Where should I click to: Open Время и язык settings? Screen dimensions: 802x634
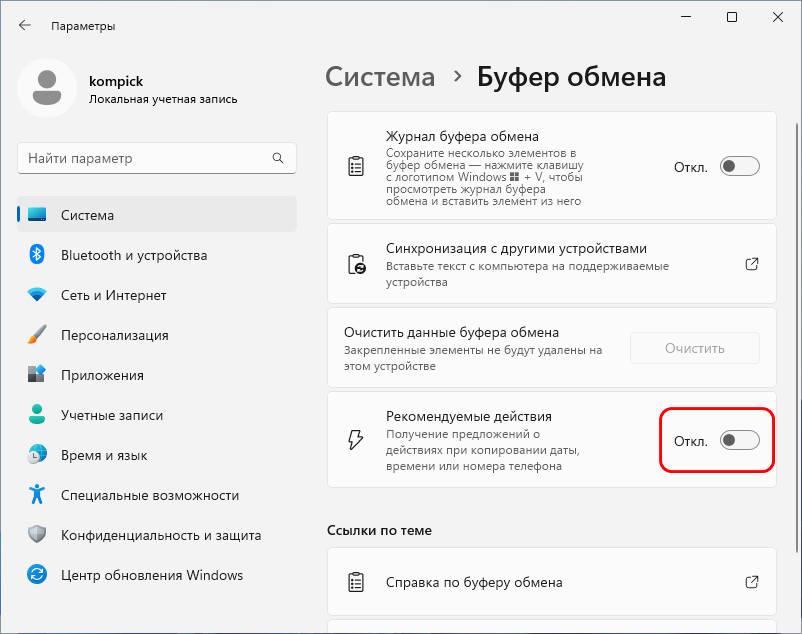(157, 455)
